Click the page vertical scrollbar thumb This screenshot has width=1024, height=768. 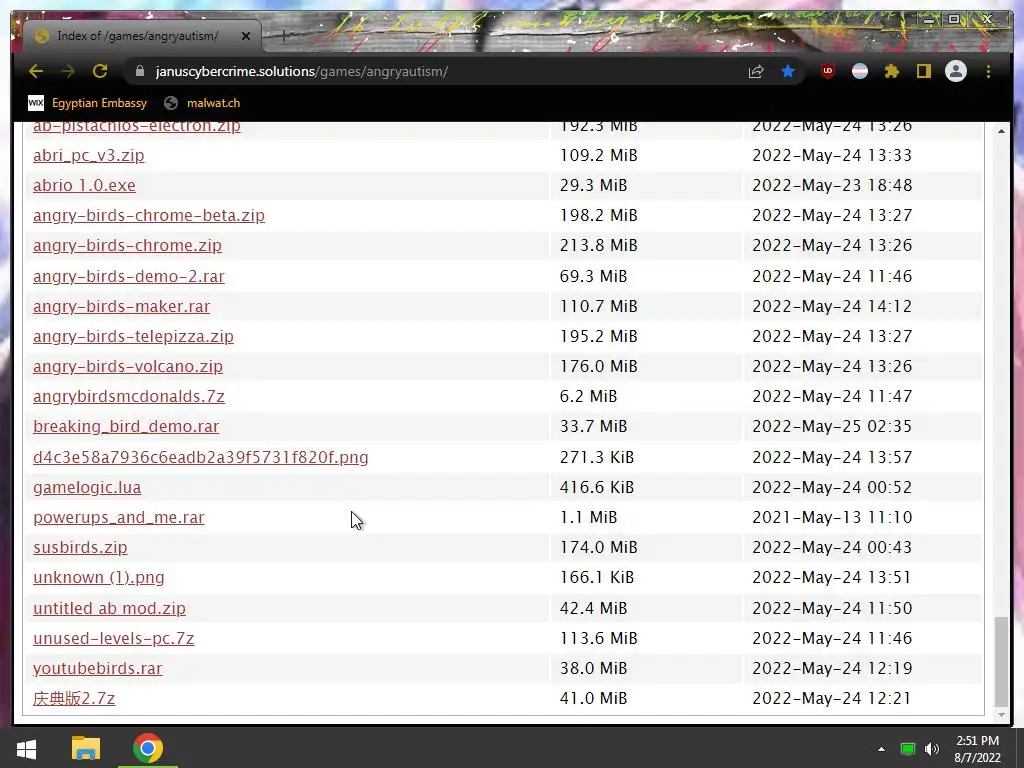pos(1000,661)
